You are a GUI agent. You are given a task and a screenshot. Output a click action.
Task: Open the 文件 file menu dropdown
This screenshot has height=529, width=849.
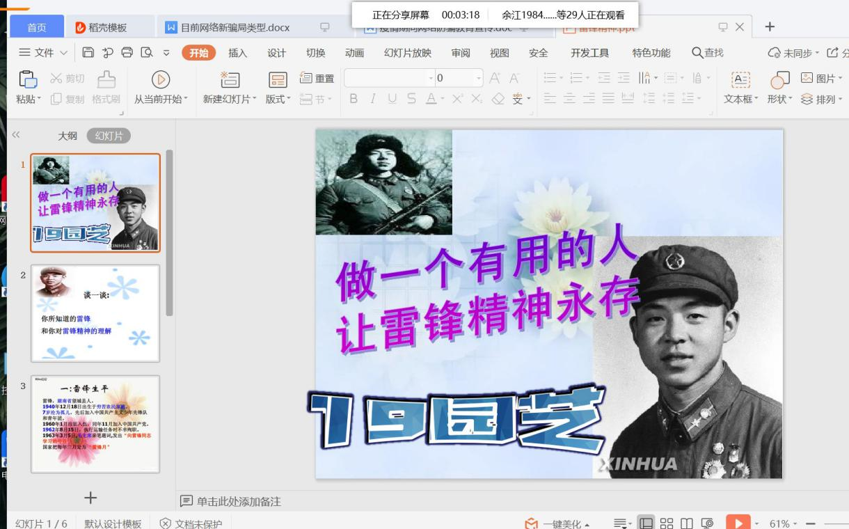tap(43, 52)
